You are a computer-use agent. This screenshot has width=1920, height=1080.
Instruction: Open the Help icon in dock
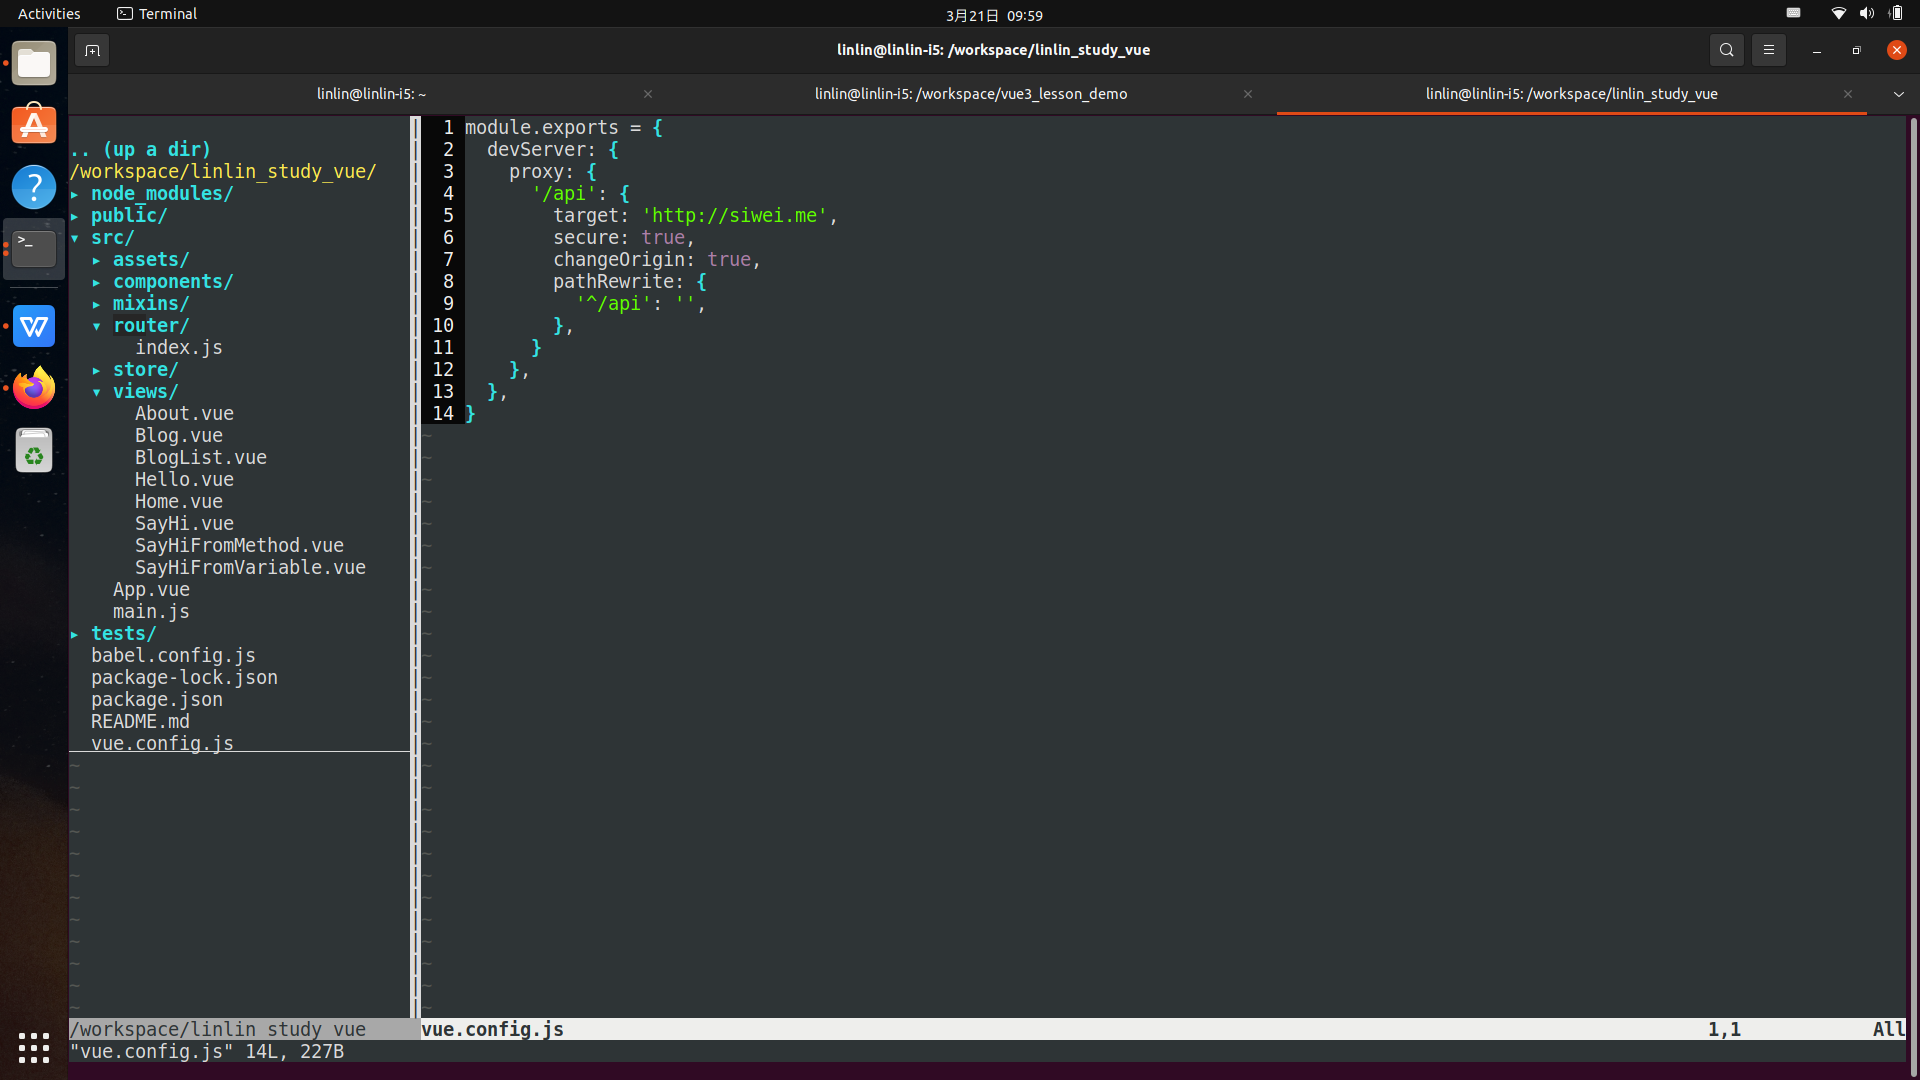pos(34,187)
